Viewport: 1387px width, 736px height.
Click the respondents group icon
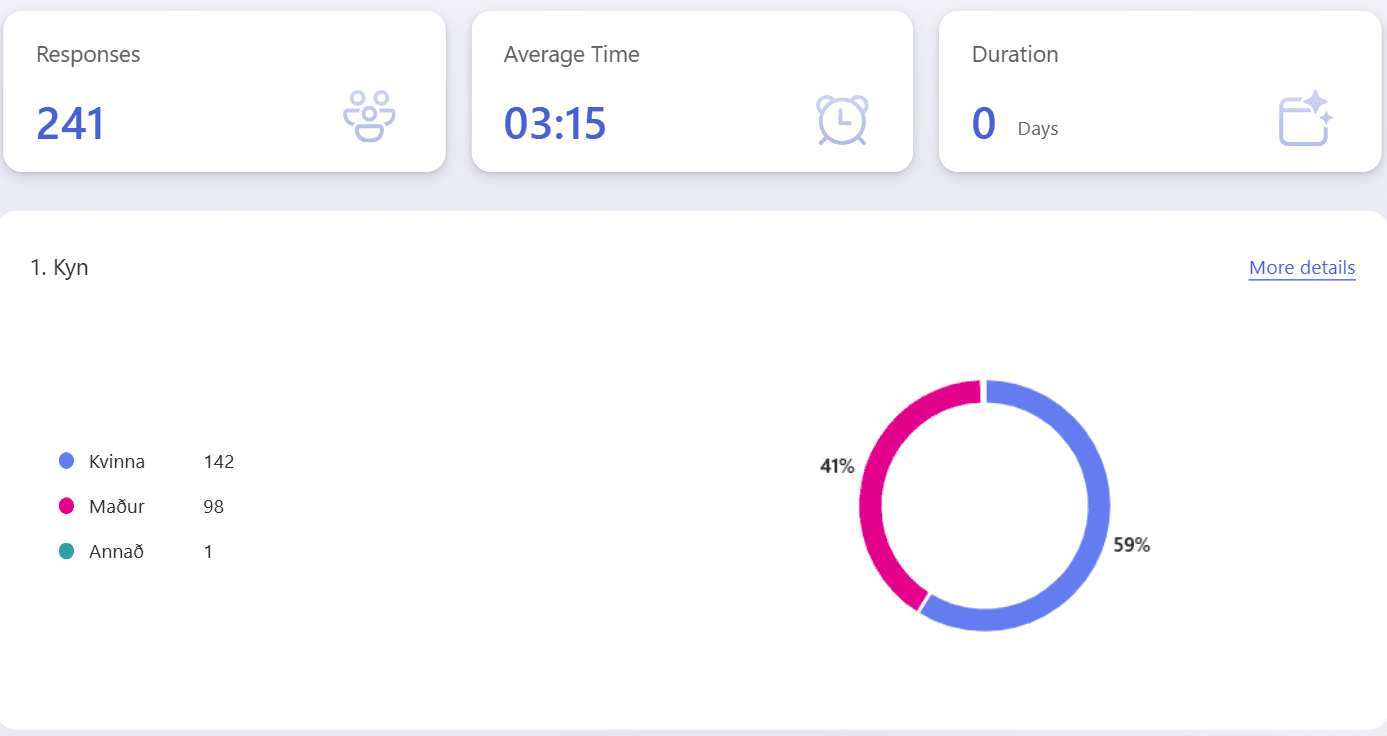369,118
